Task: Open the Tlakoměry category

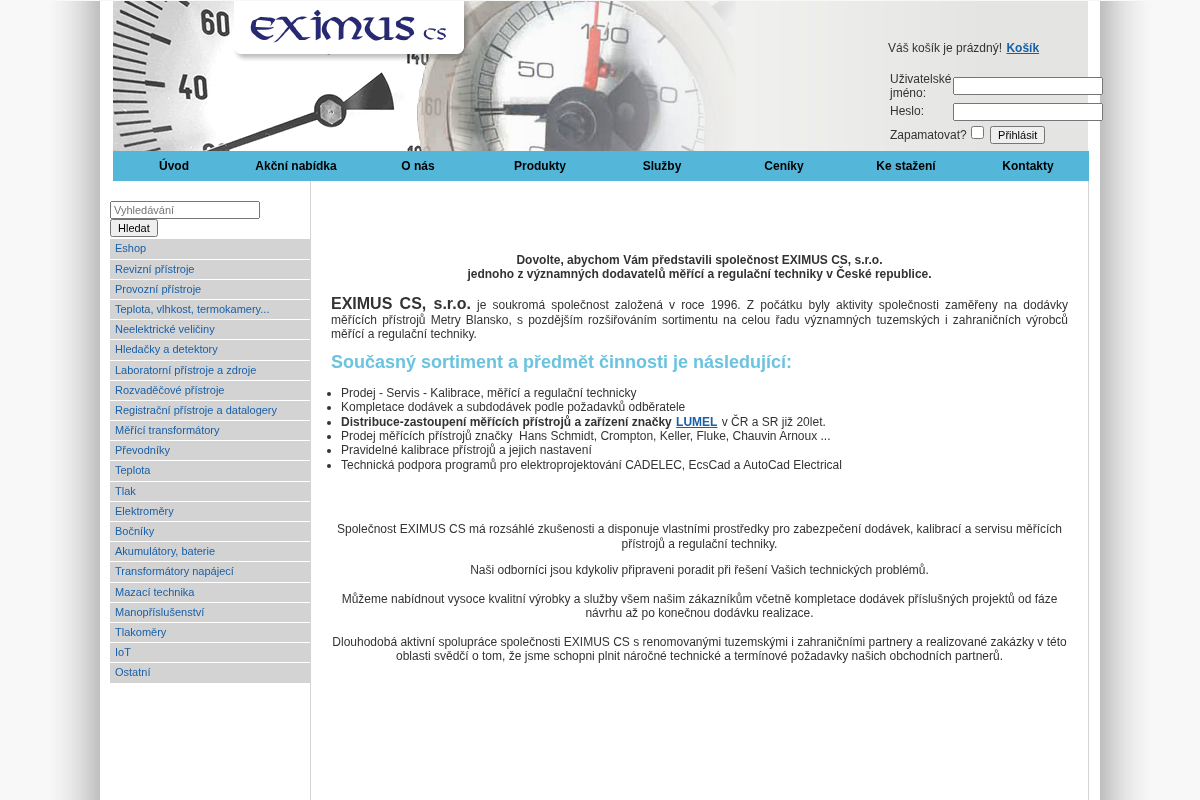Action: click(x=210, y=632)
